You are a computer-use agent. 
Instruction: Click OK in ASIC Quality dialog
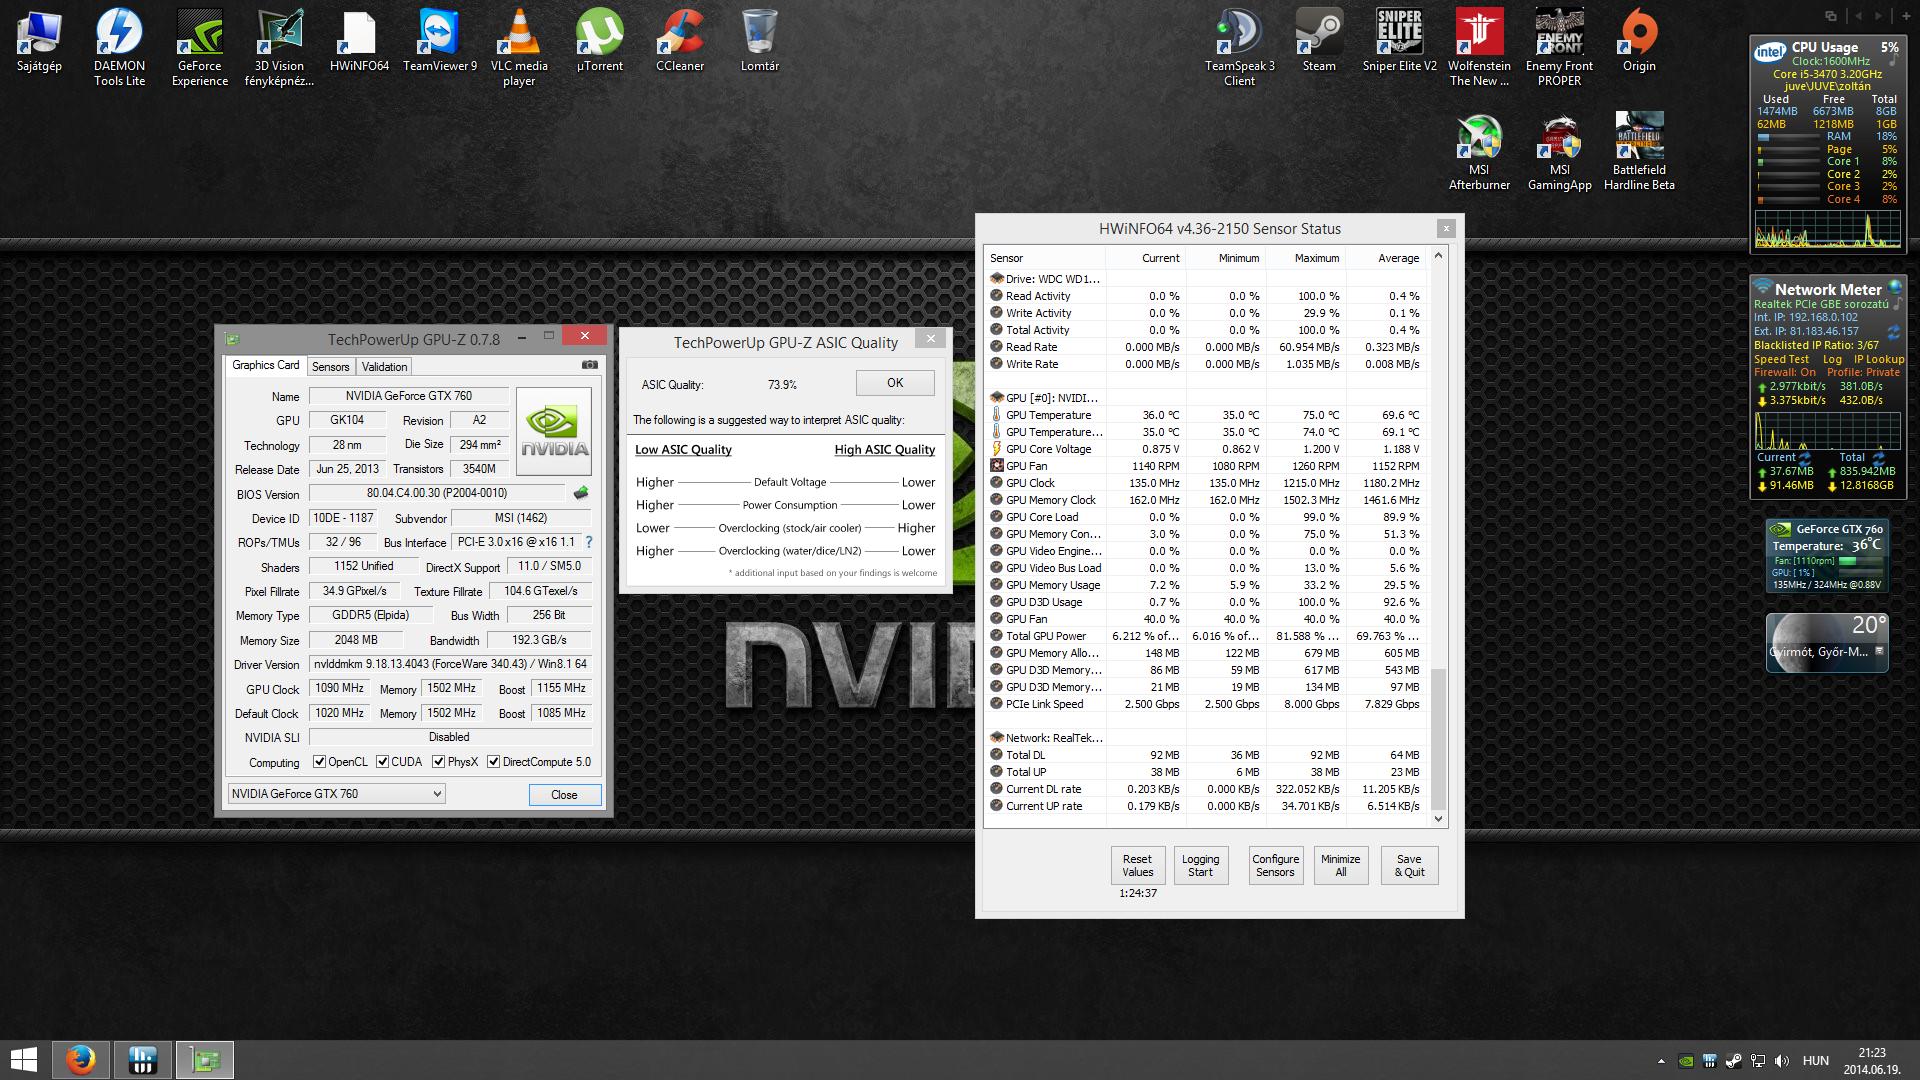[895, 383]
